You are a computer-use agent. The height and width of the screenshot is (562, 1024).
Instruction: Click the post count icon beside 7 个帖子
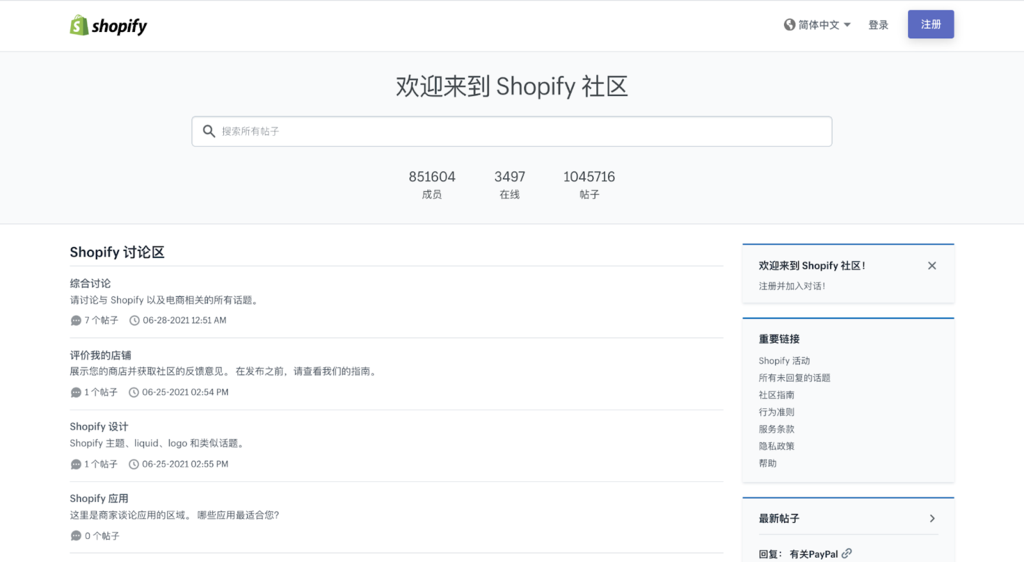click(x=76, y=320)
